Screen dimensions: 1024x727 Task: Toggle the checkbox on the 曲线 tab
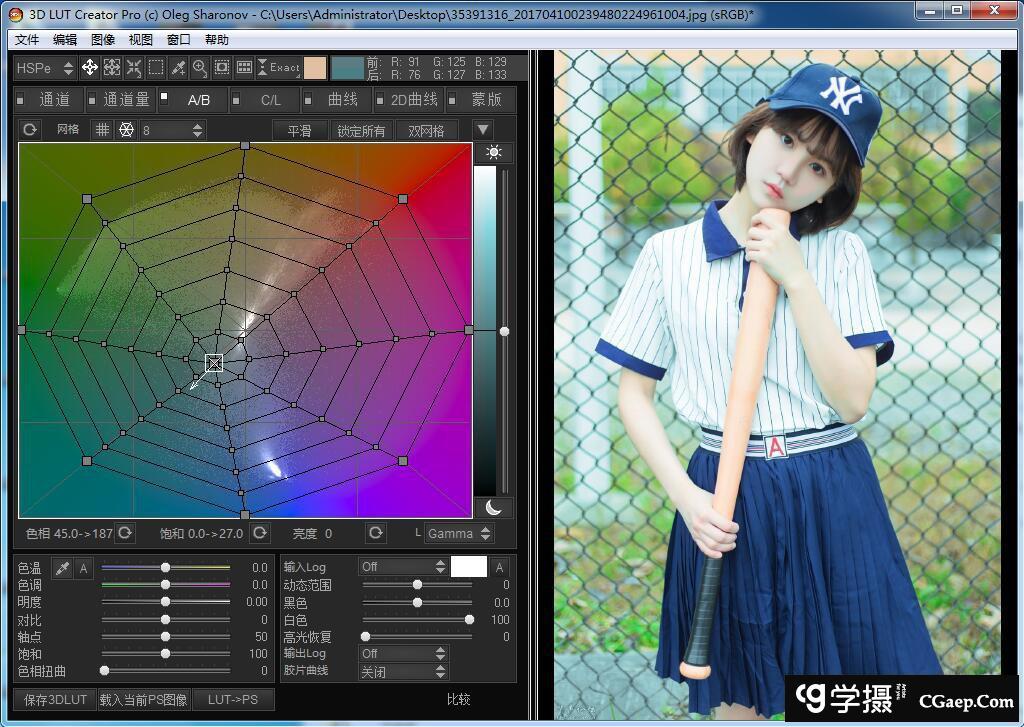point(307,100)
